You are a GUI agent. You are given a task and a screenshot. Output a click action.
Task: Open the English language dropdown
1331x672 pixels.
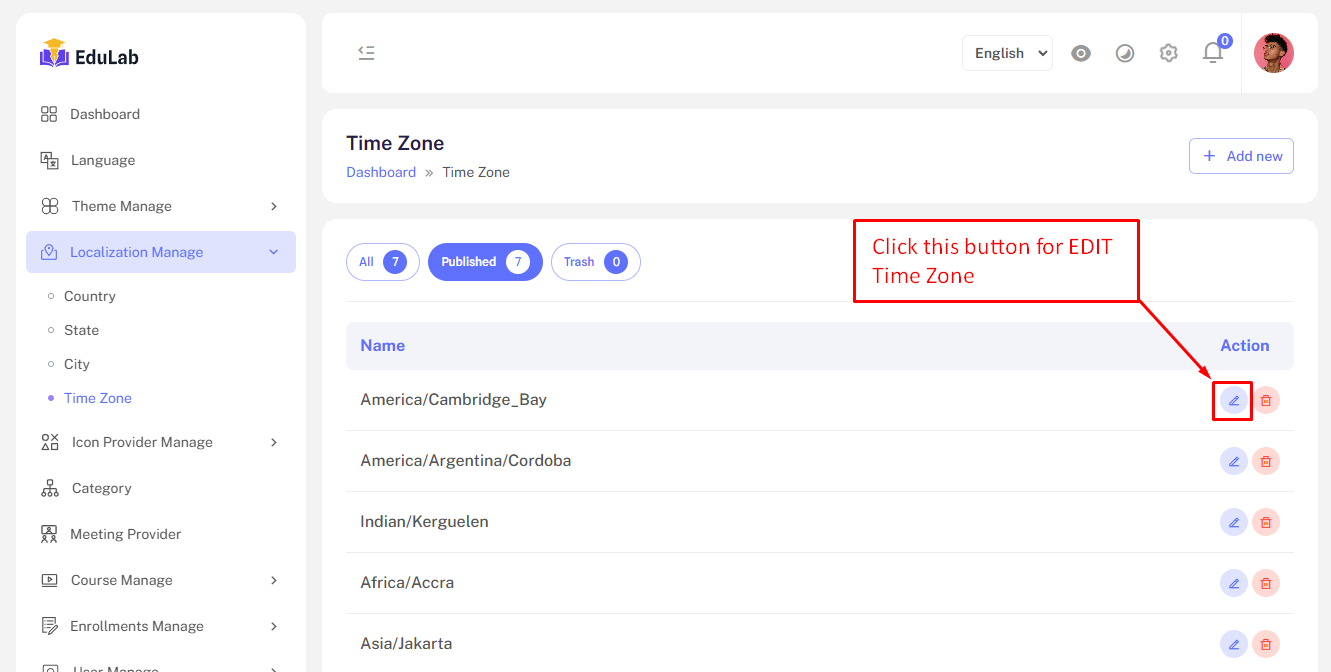pos(1007,53)
